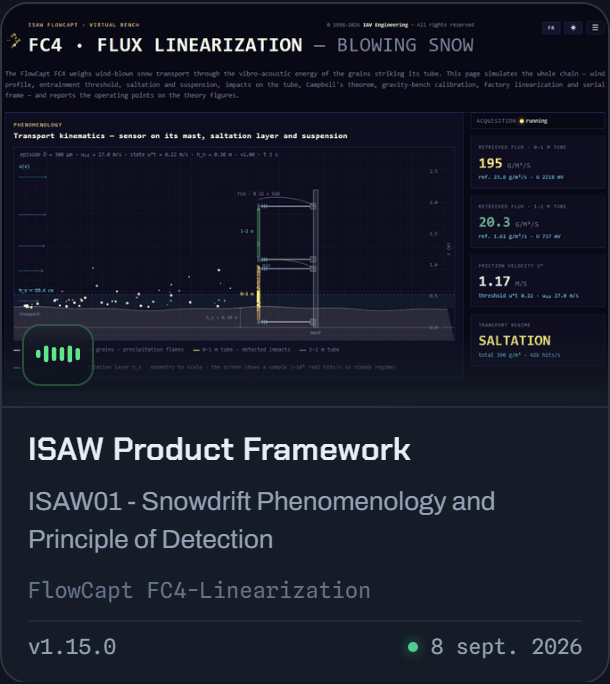The width and height of the screenshot is (610, 684).
Task: Click the ISAW01 Snowdrift Phenomenology subtitle
Action: click(x=261, y=520)
